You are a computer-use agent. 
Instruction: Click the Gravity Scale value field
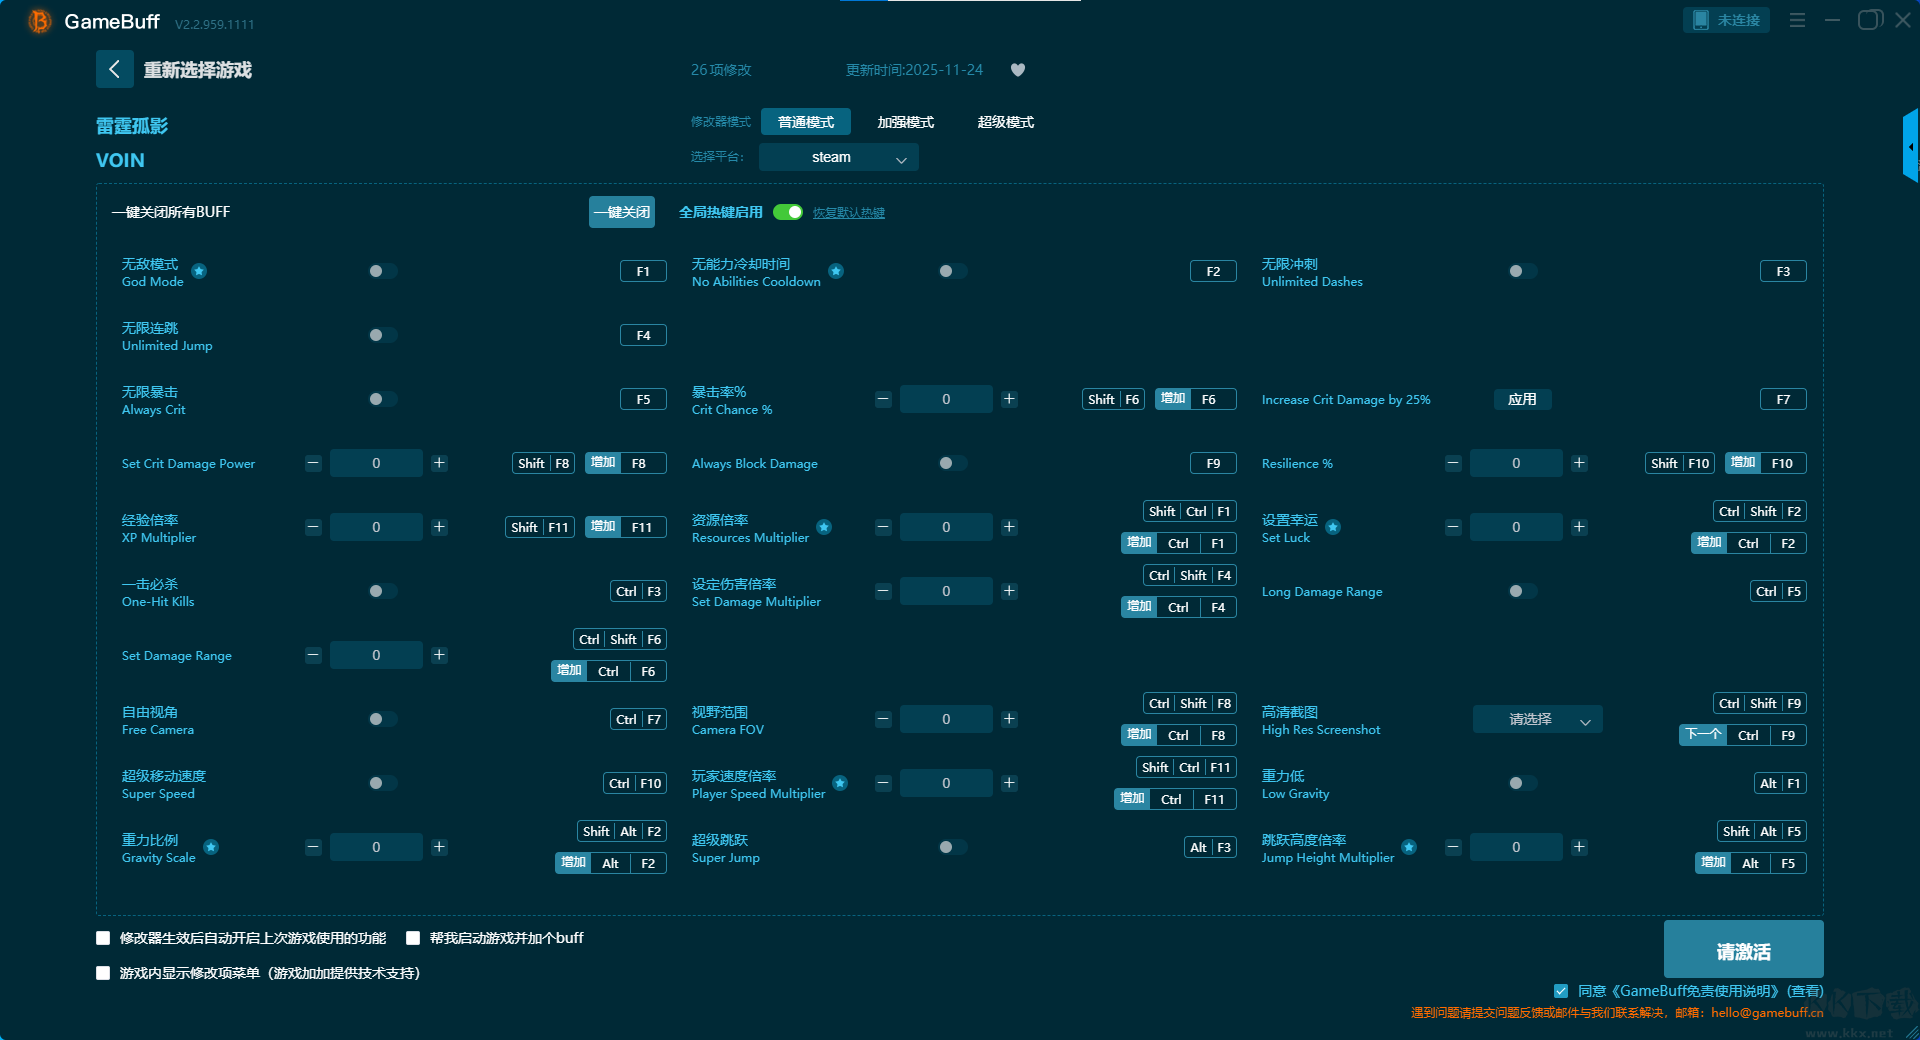click(x=376, y=847)
